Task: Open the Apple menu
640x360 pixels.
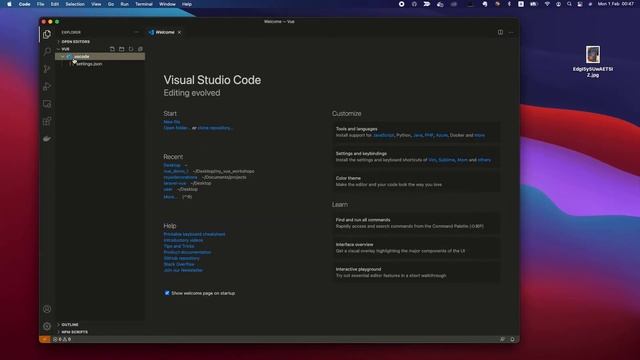Action: click(9, 4)
